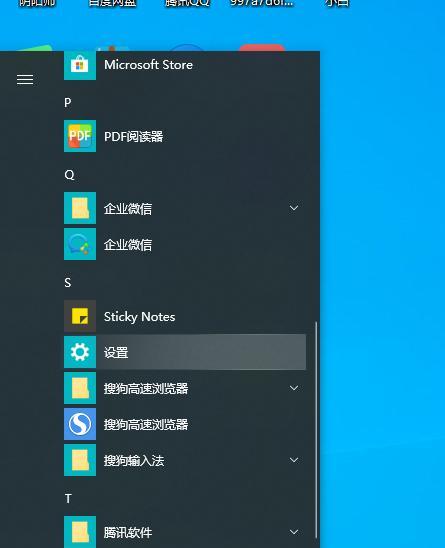Expand the 搜狗高速浏览器 folder chevron
Viewport: 445px width, 548px height.
294,388
